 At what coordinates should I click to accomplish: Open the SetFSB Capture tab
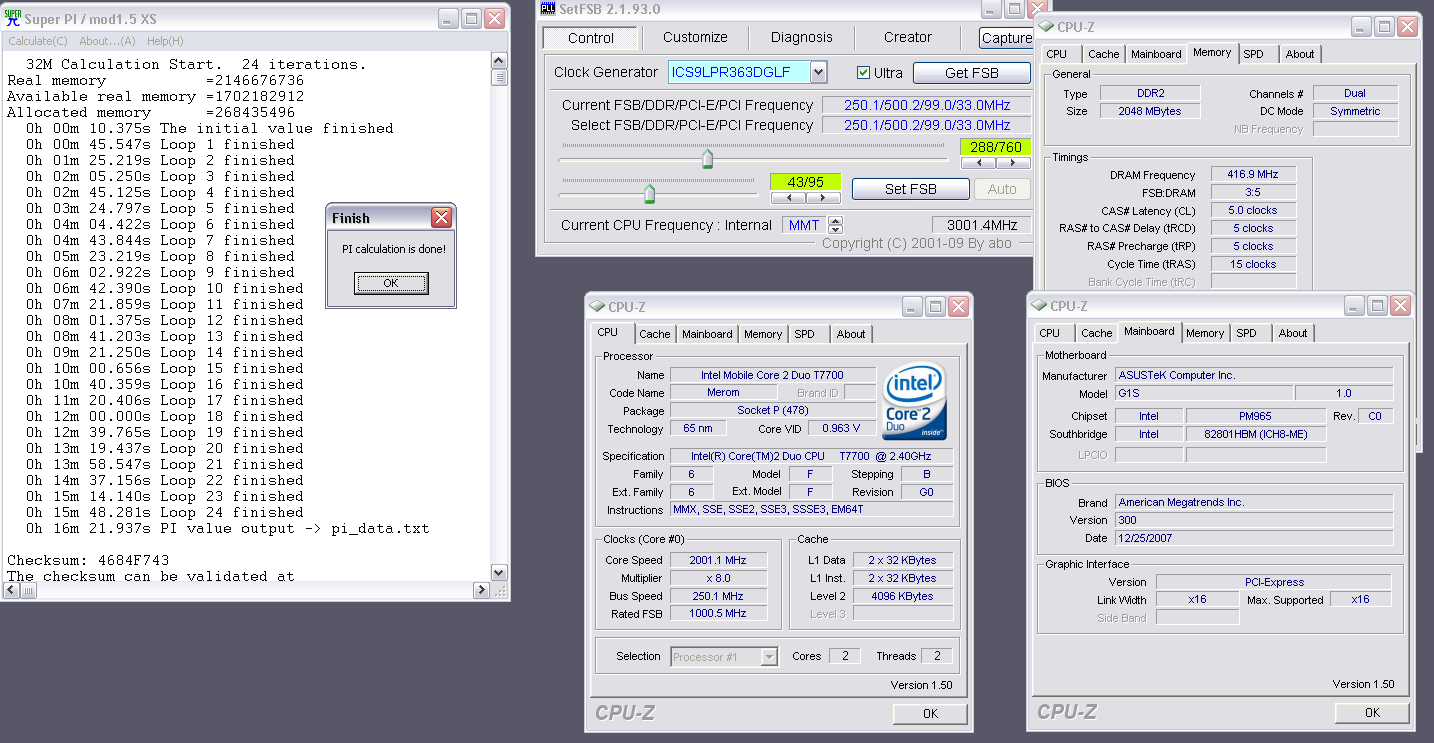point(1006,38)
